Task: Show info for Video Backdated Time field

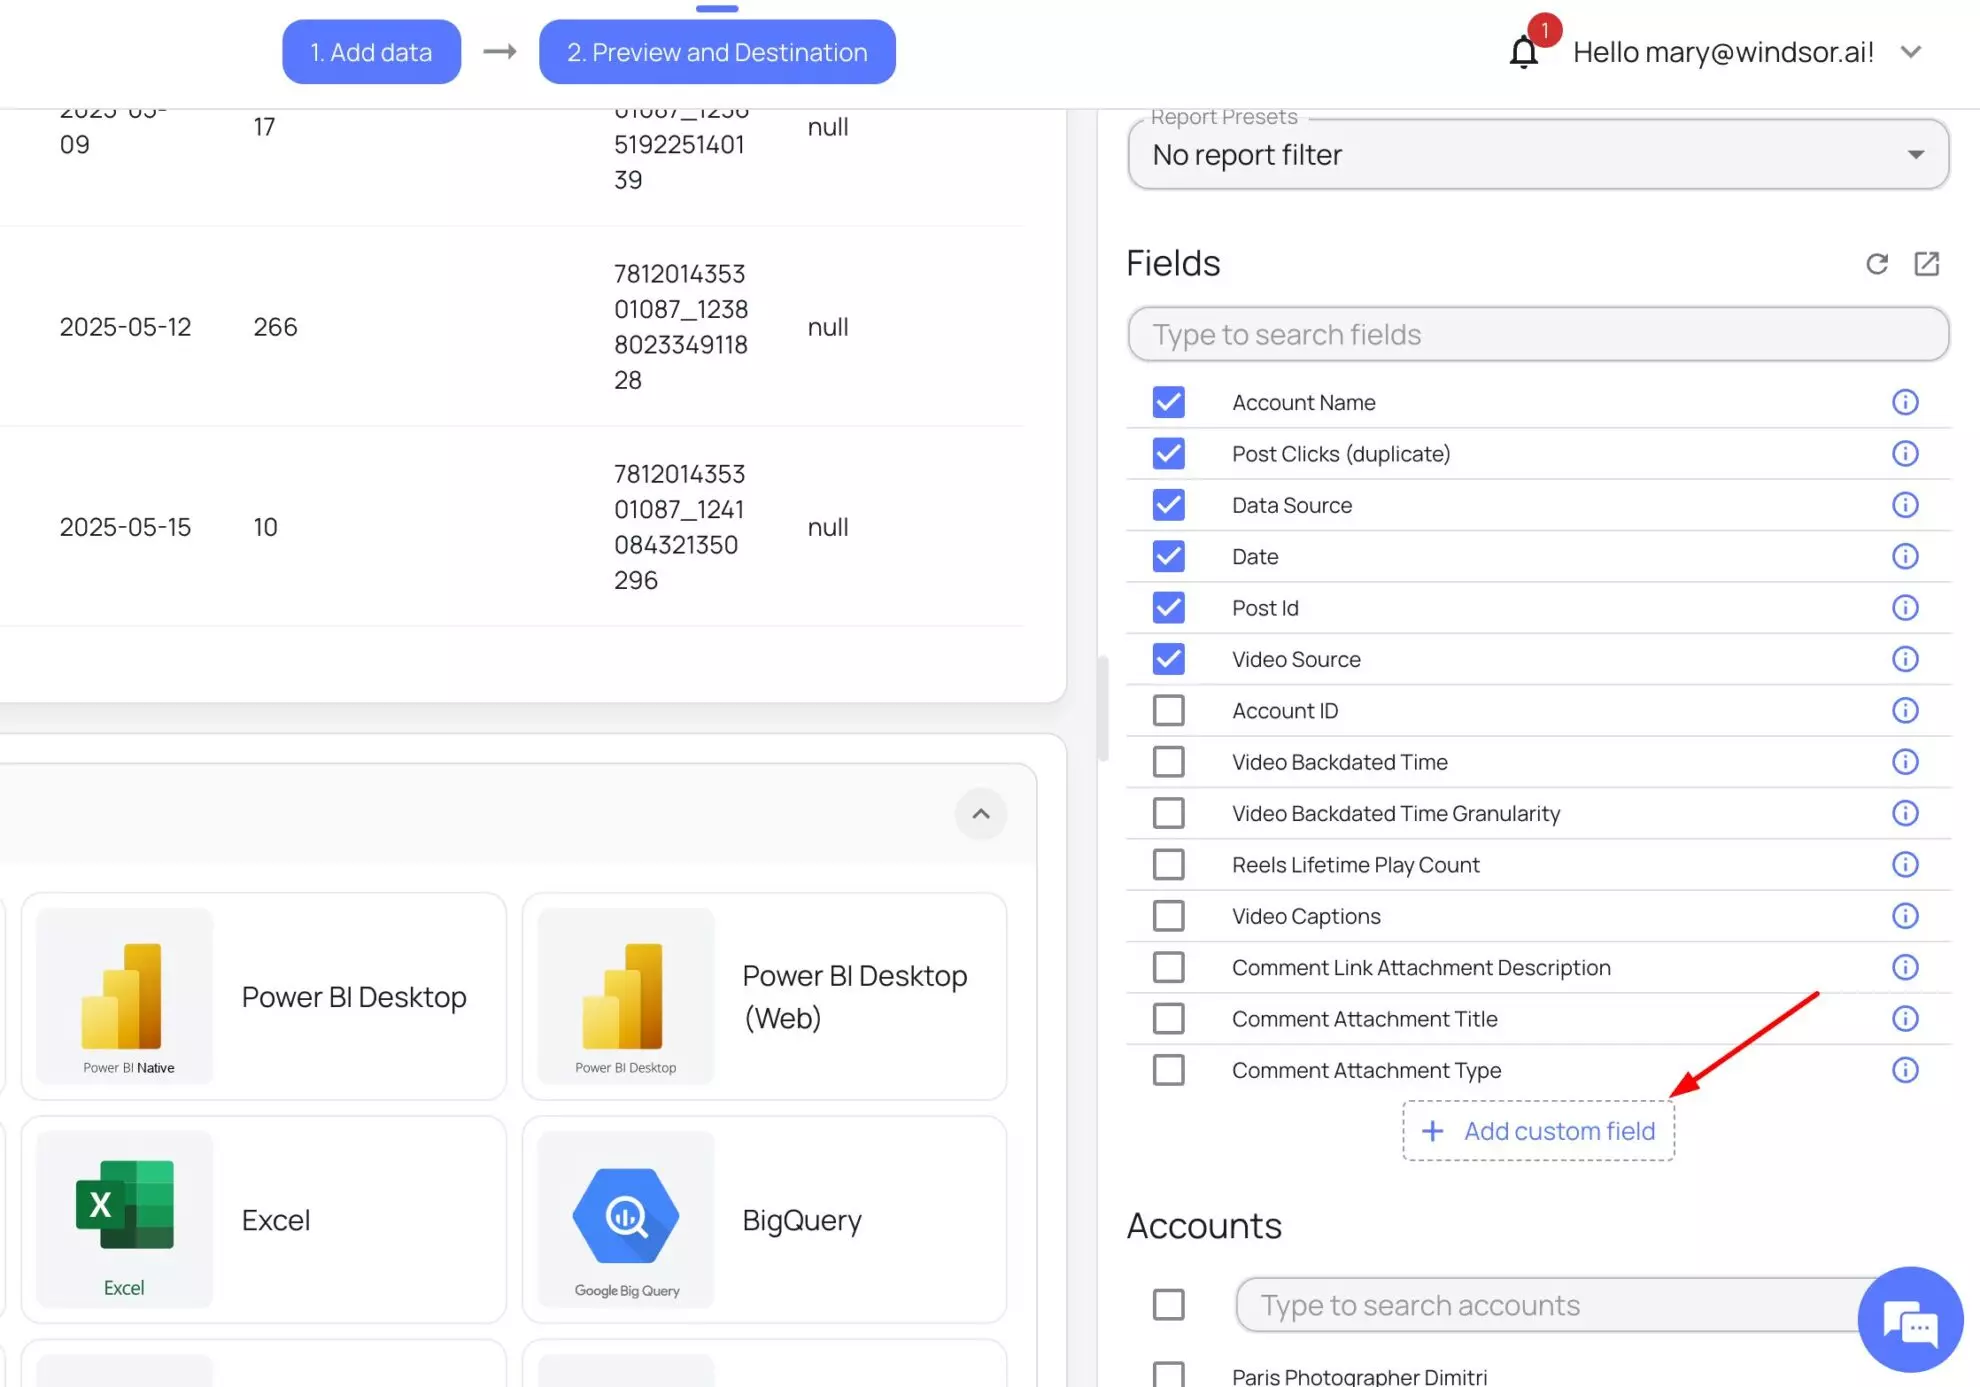Action: coord(1905,762)
